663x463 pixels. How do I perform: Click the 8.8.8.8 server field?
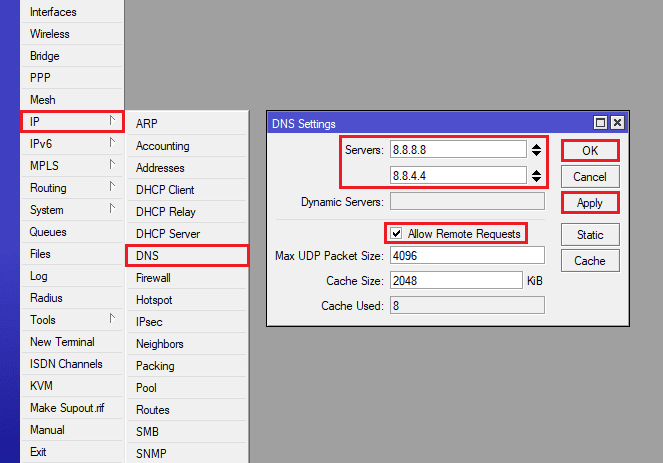tap(458, 150)
